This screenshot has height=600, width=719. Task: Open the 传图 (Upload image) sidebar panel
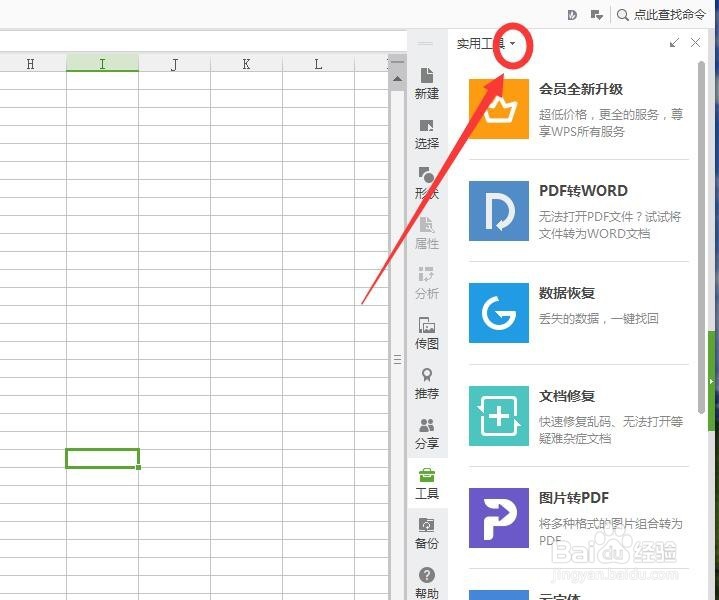point(427,333)
